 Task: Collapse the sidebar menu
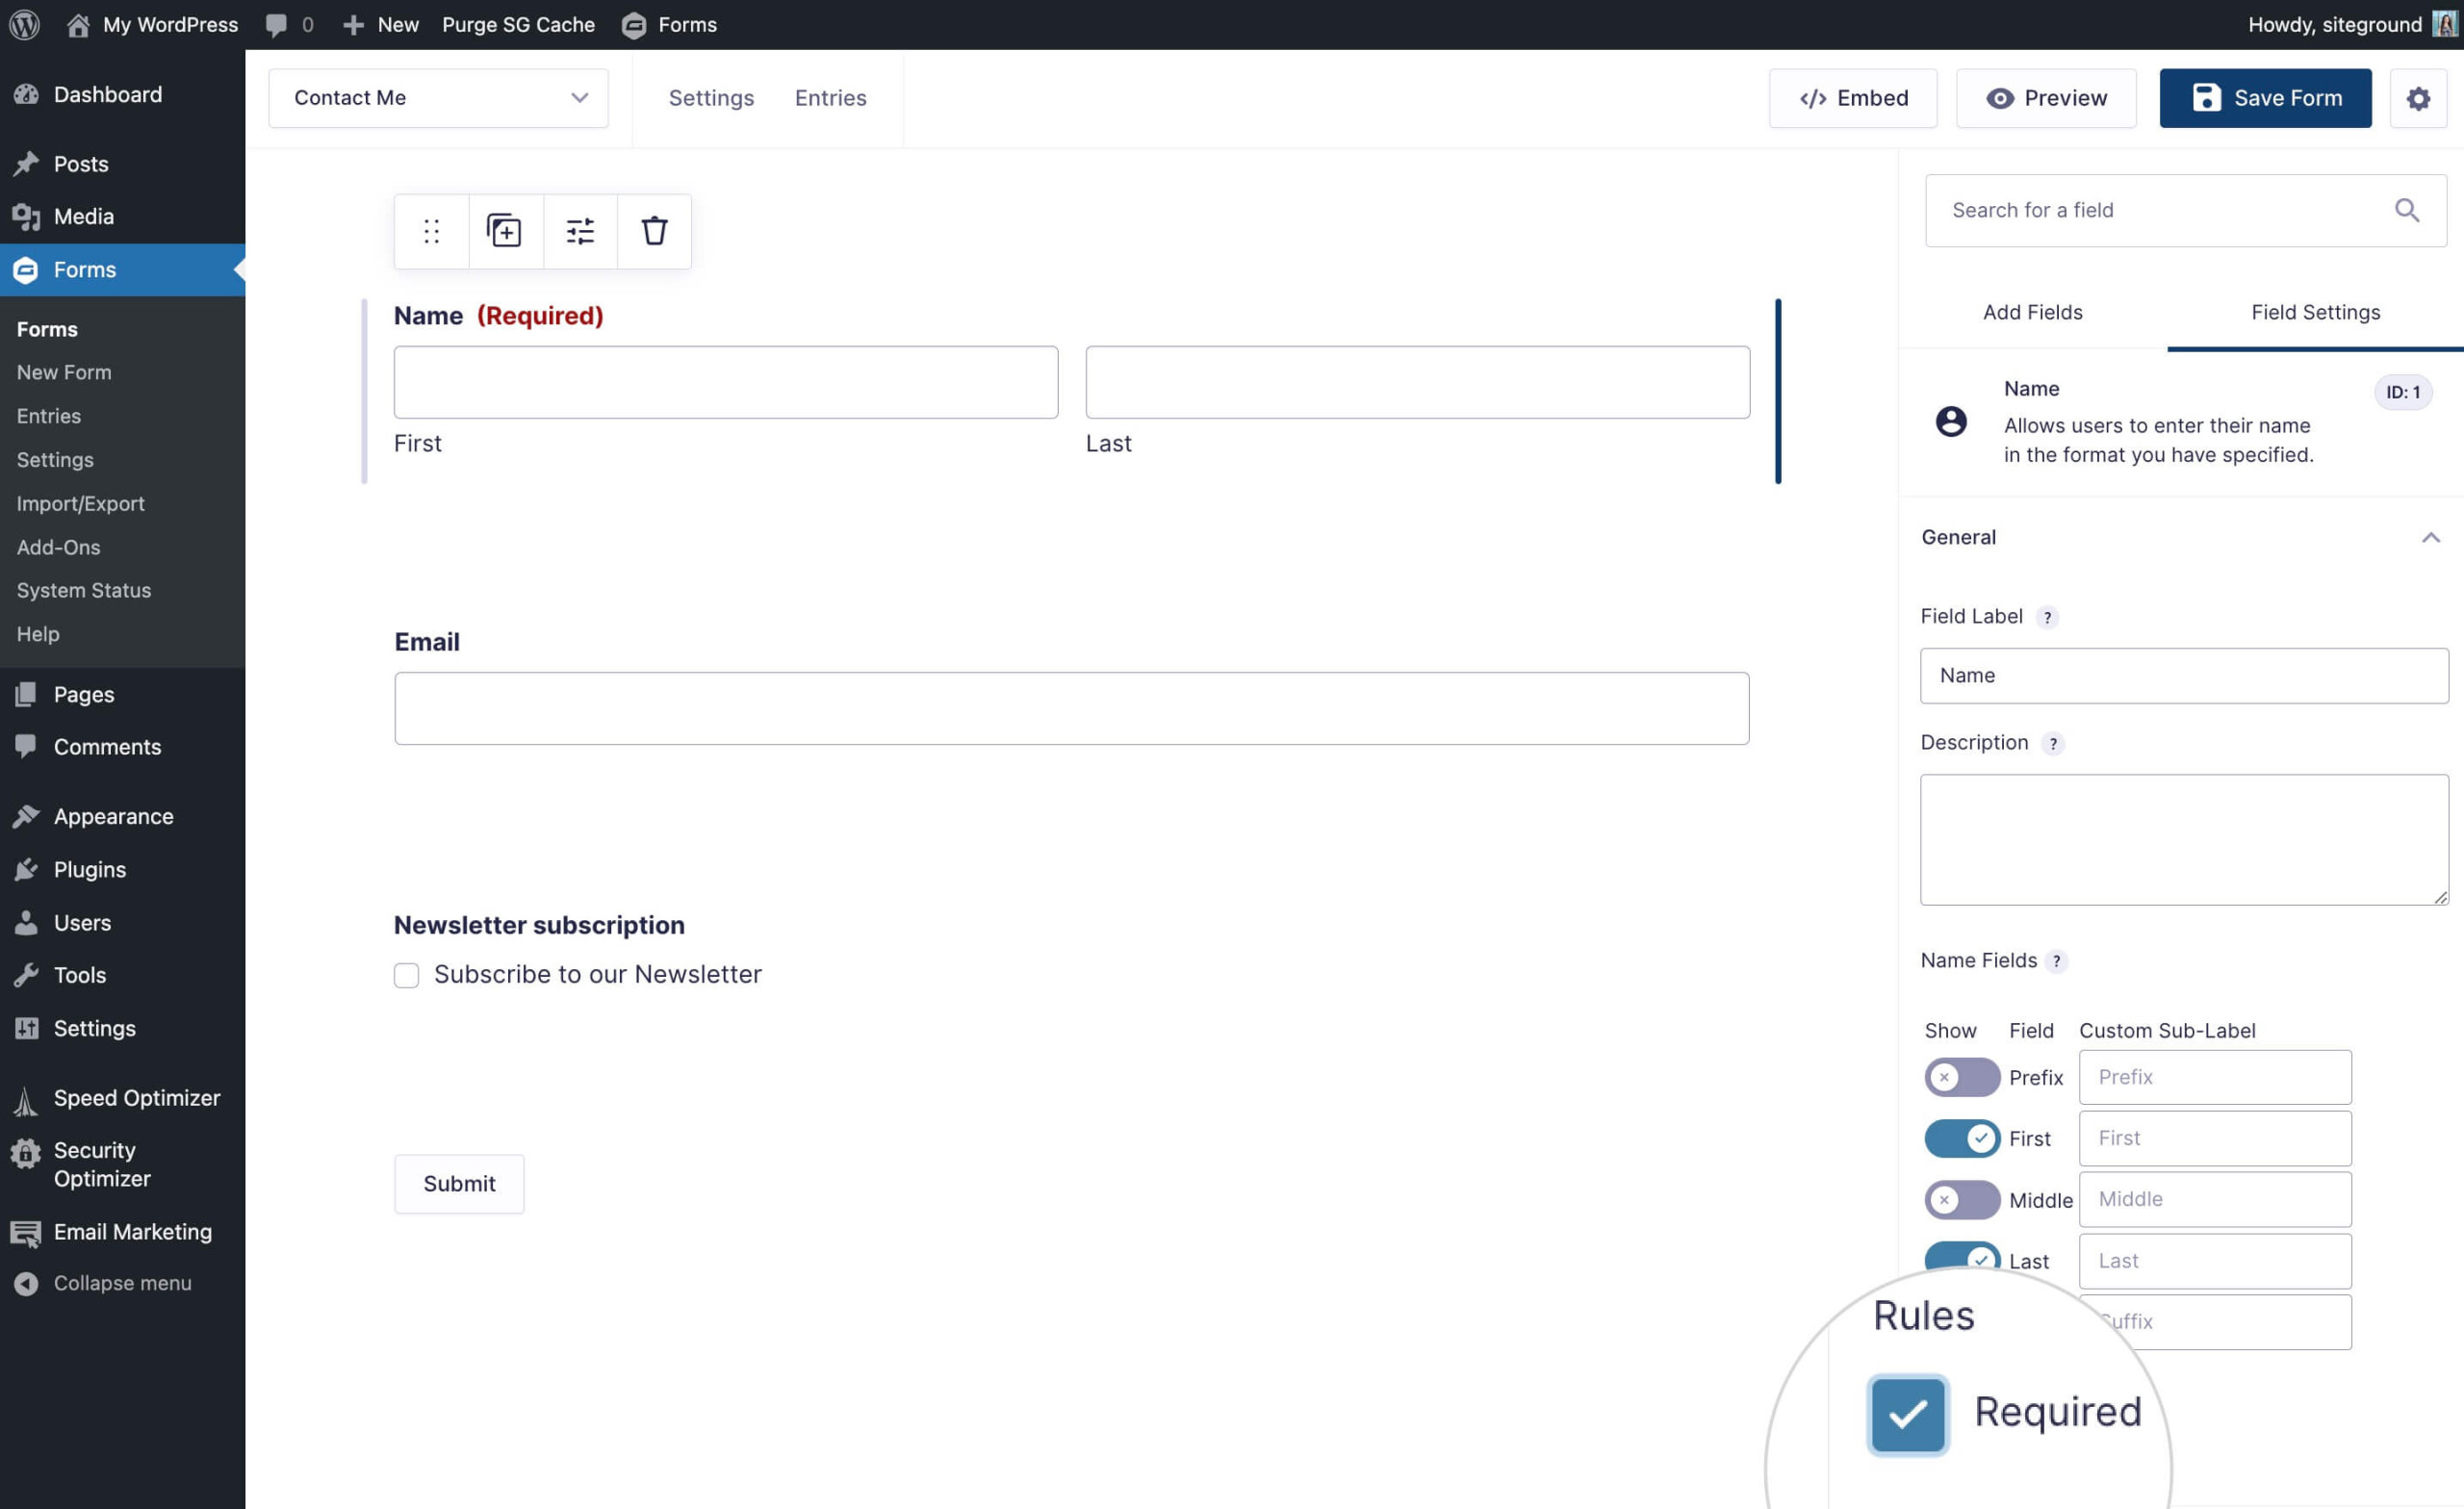[x=122, y=1283]
